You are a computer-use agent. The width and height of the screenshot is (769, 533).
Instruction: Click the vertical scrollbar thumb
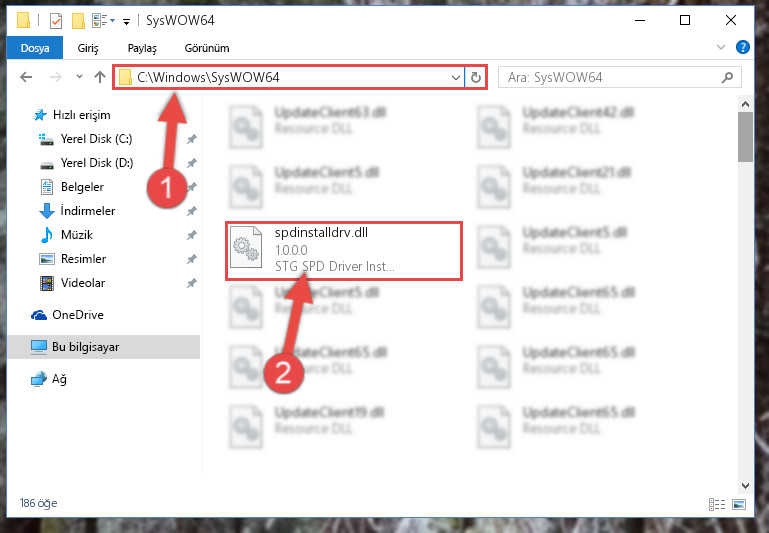click(745, 137)
